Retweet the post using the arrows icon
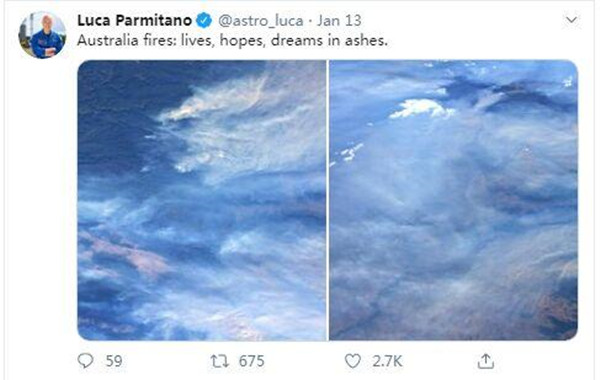The image size is (600, 380). point(220,361)
